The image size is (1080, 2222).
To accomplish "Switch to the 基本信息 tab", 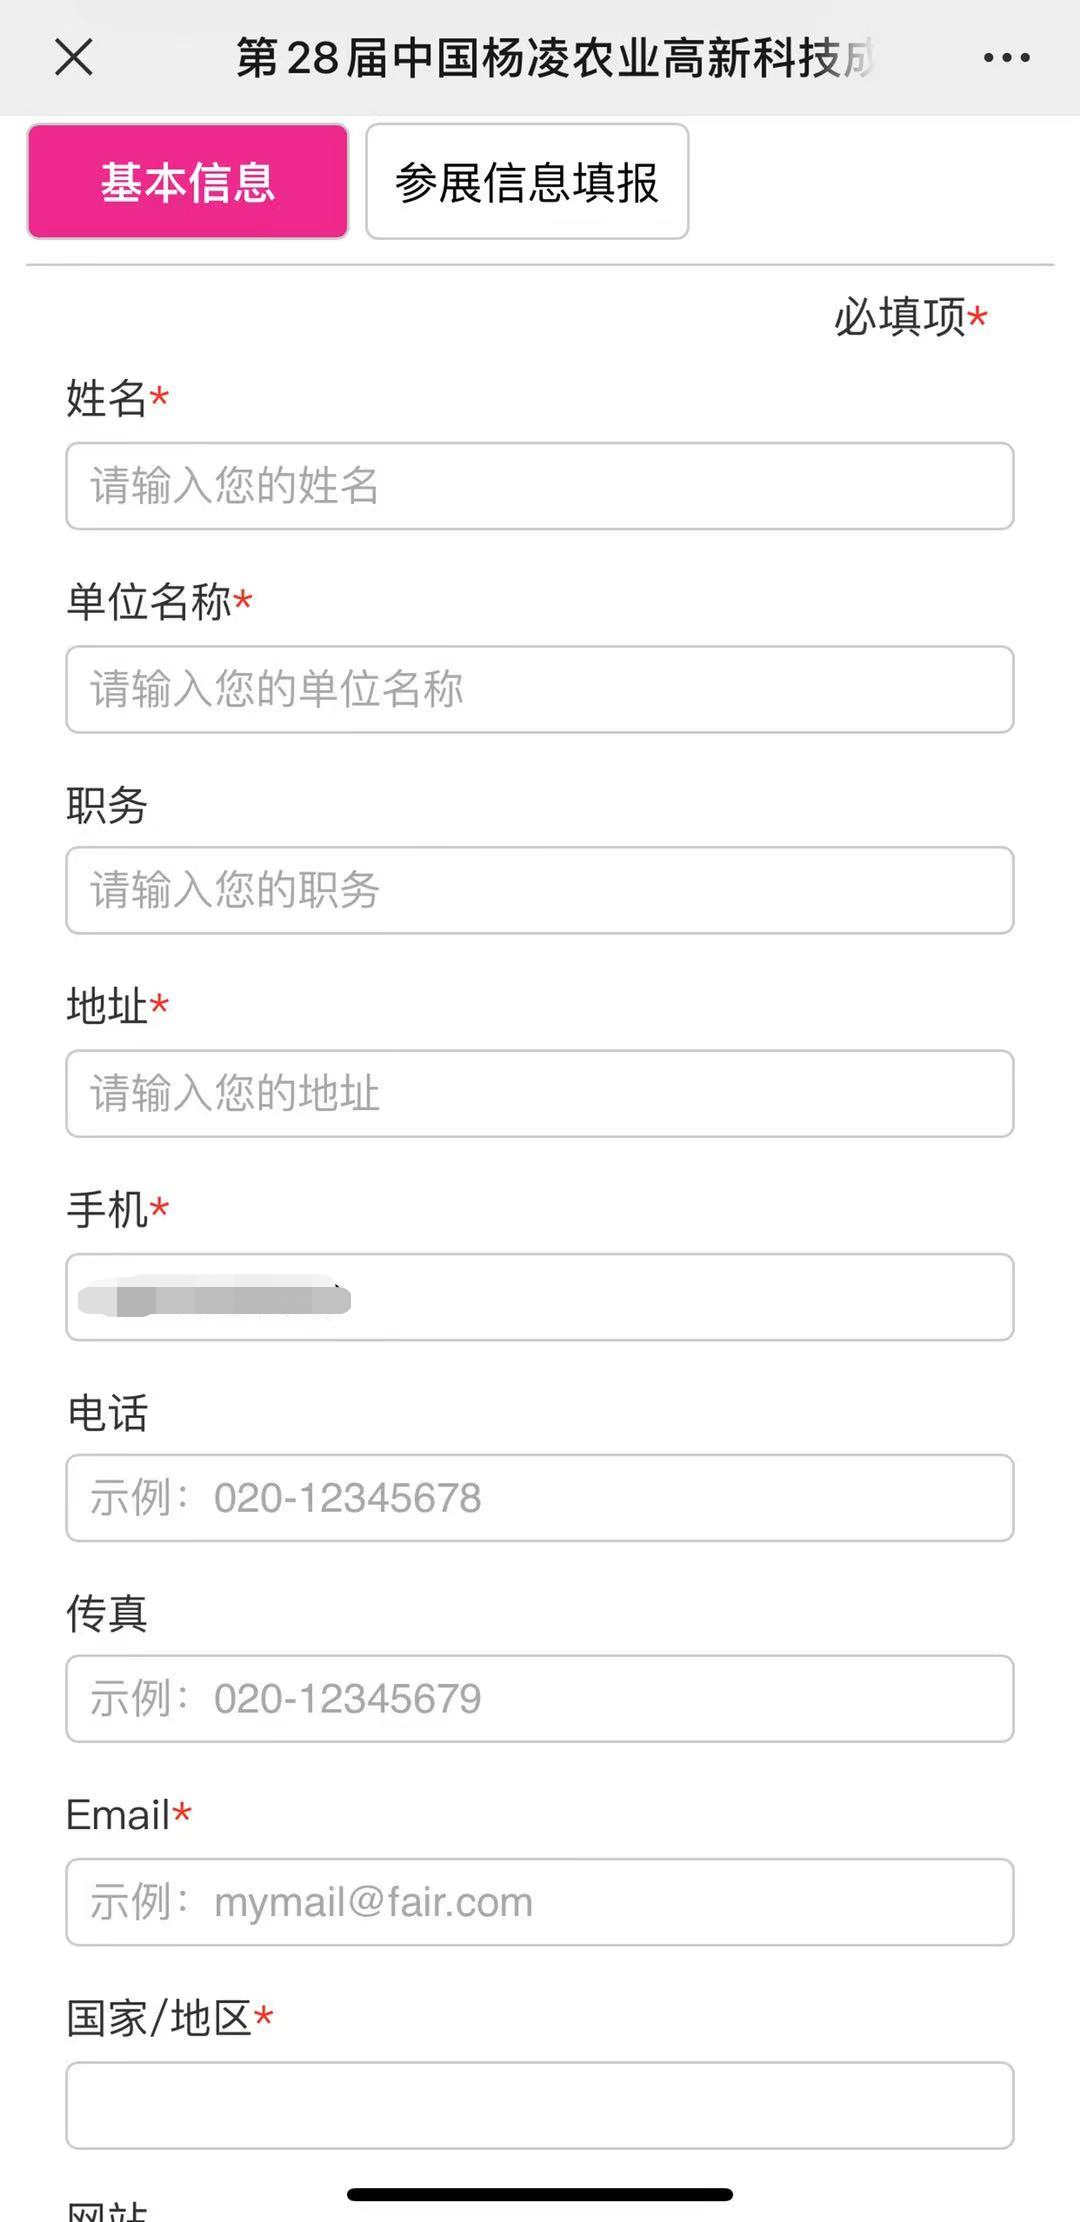I will 188,182.
